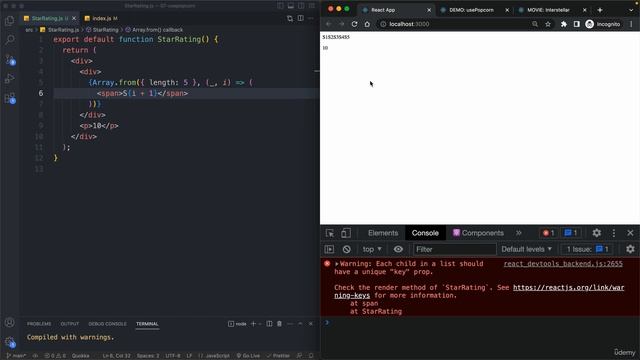Open the Explorer view in VS Code
640x360 pixels.
coord(9,20)
